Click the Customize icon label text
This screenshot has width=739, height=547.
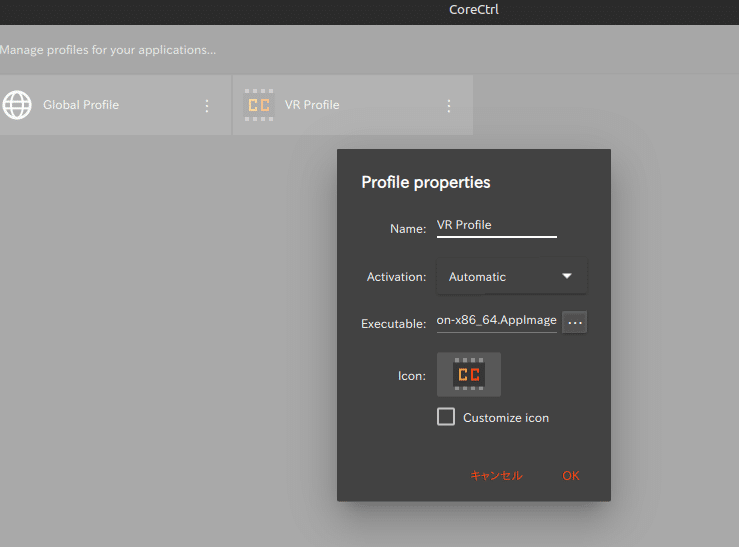tap(506, 418)
